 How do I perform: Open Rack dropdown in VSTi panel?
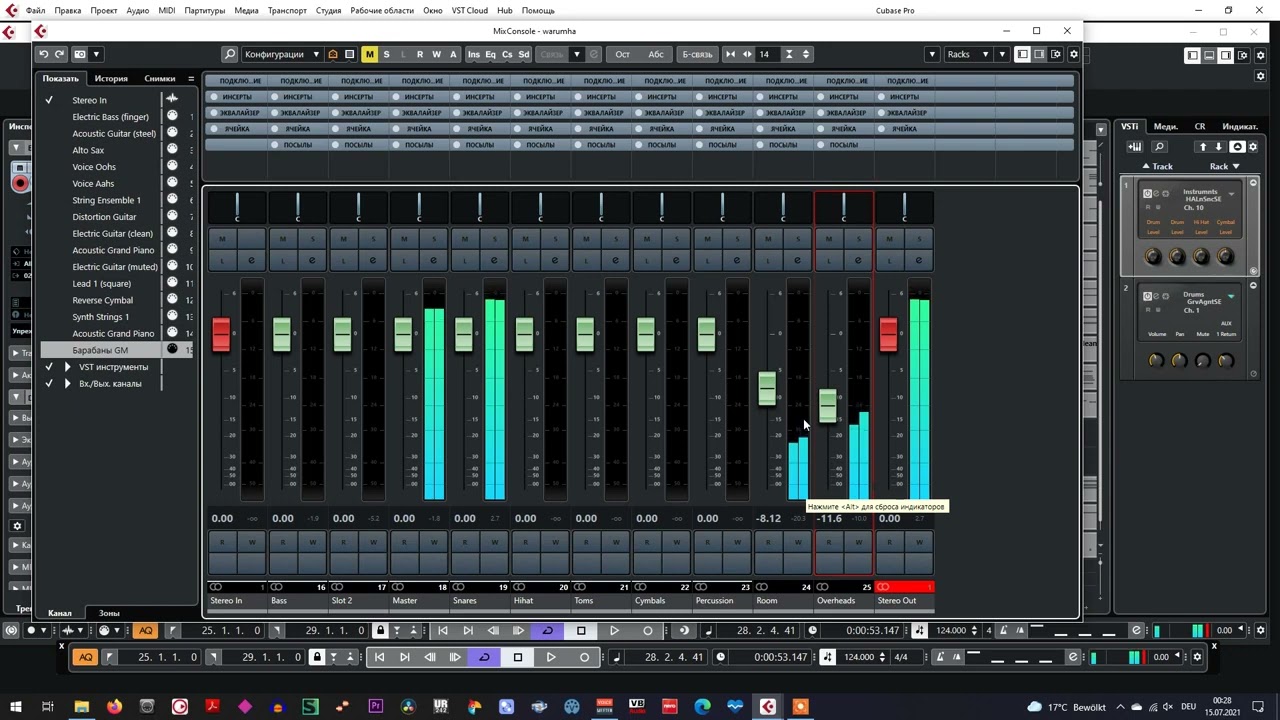[x=1225, y=167]
